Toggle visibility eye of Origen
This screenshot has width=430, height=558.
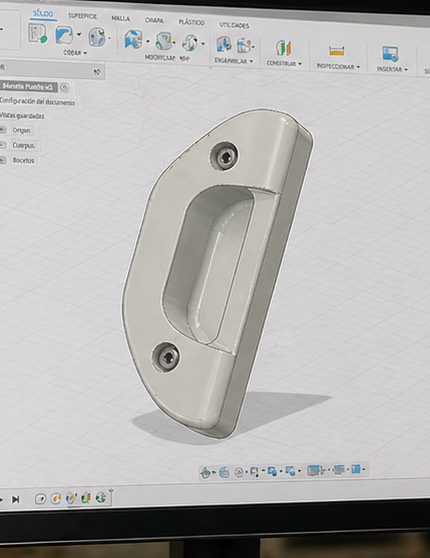(3, 130)
